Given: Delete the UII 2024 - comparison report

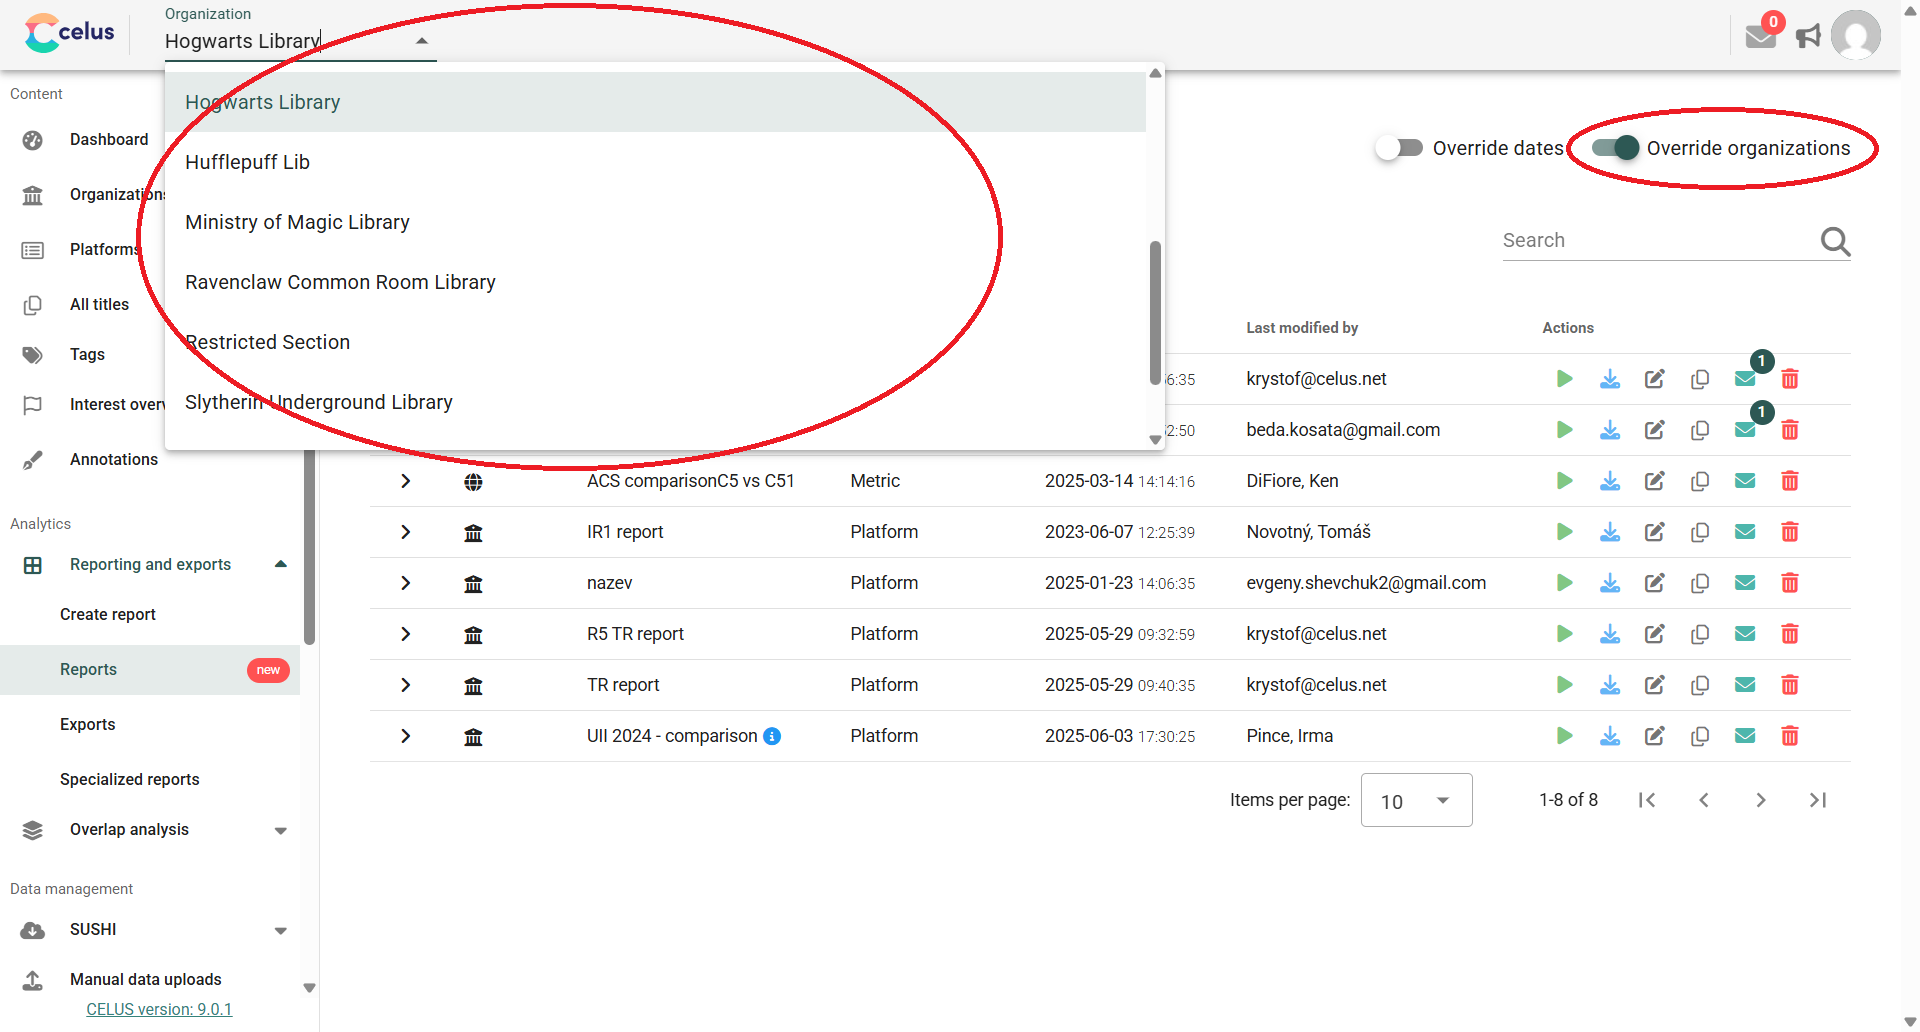Looking at the screenshot, I should pyautogui.click(x=1790, y=736).
